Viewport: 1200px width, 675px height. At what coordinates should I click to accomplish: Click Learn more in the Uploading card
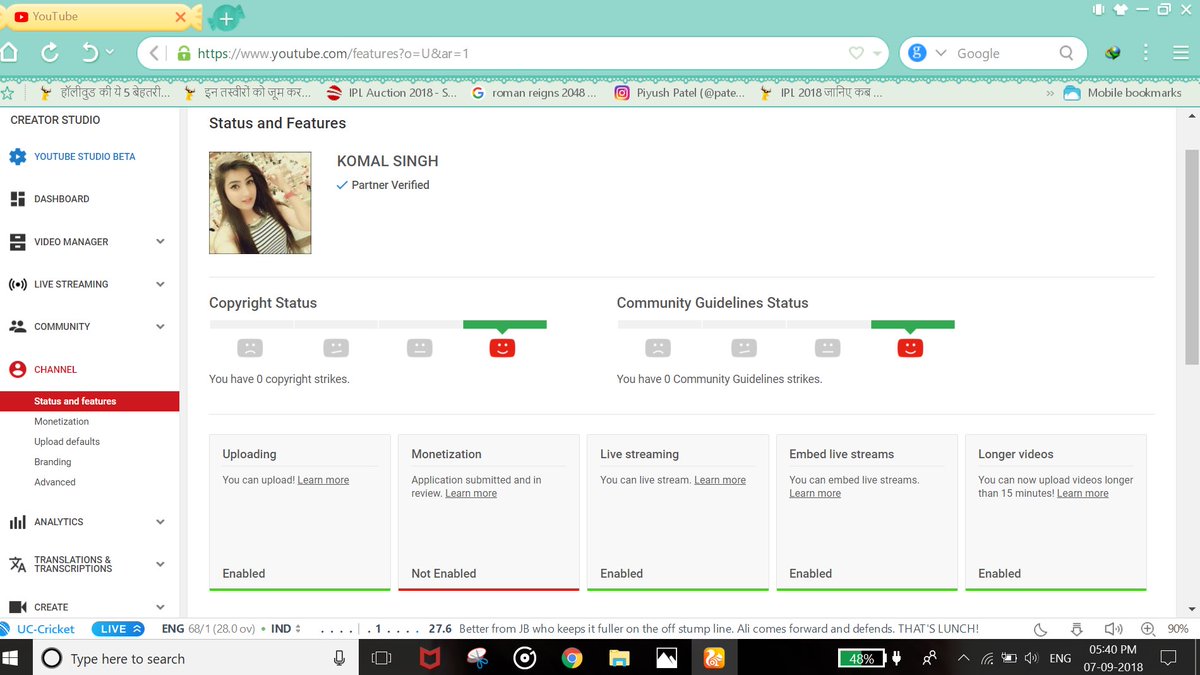(323, 480)
